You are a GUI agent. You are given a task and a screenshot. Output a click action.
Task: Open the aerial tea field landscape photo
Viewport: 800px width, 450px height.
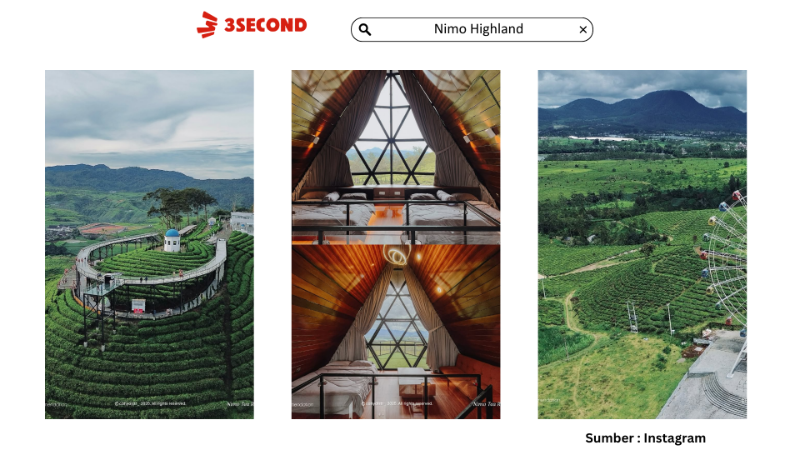pos(642,244)
